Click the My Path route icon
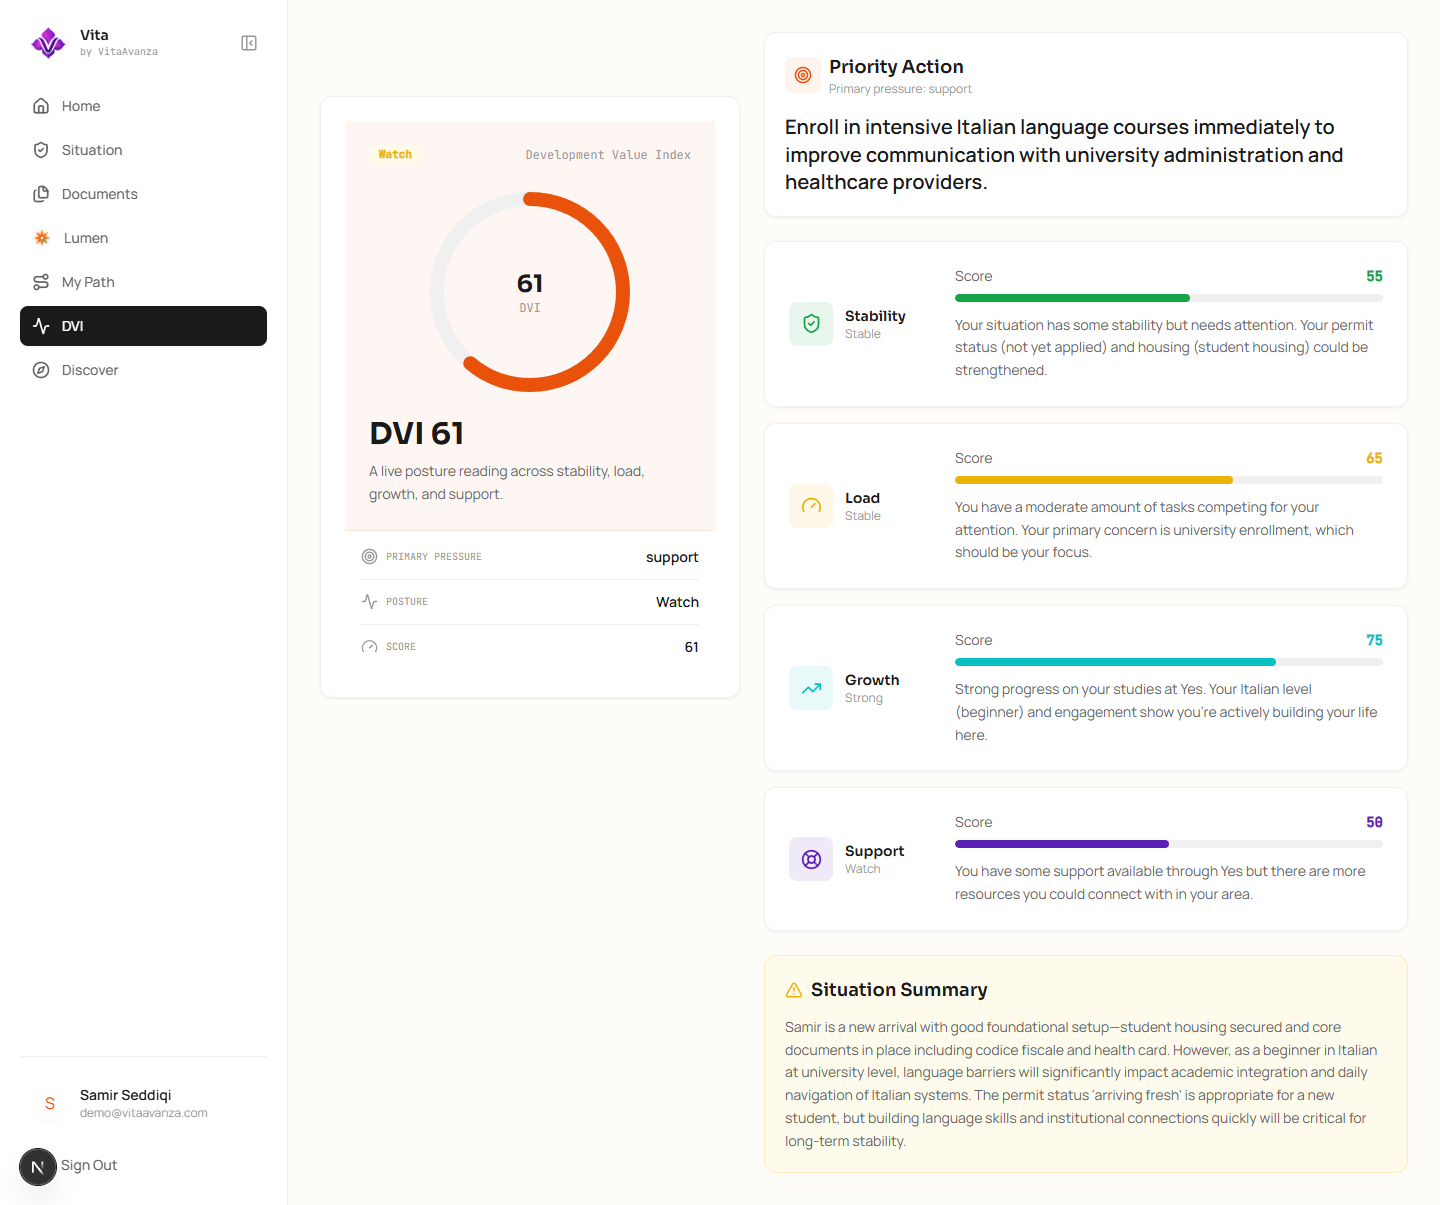Viewport: 1440px width, 1205px height. point(41,282)
